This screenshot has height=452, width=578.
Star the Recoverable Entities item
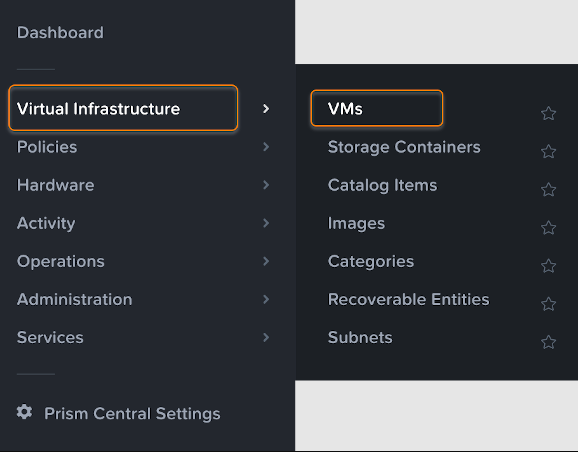549,304
